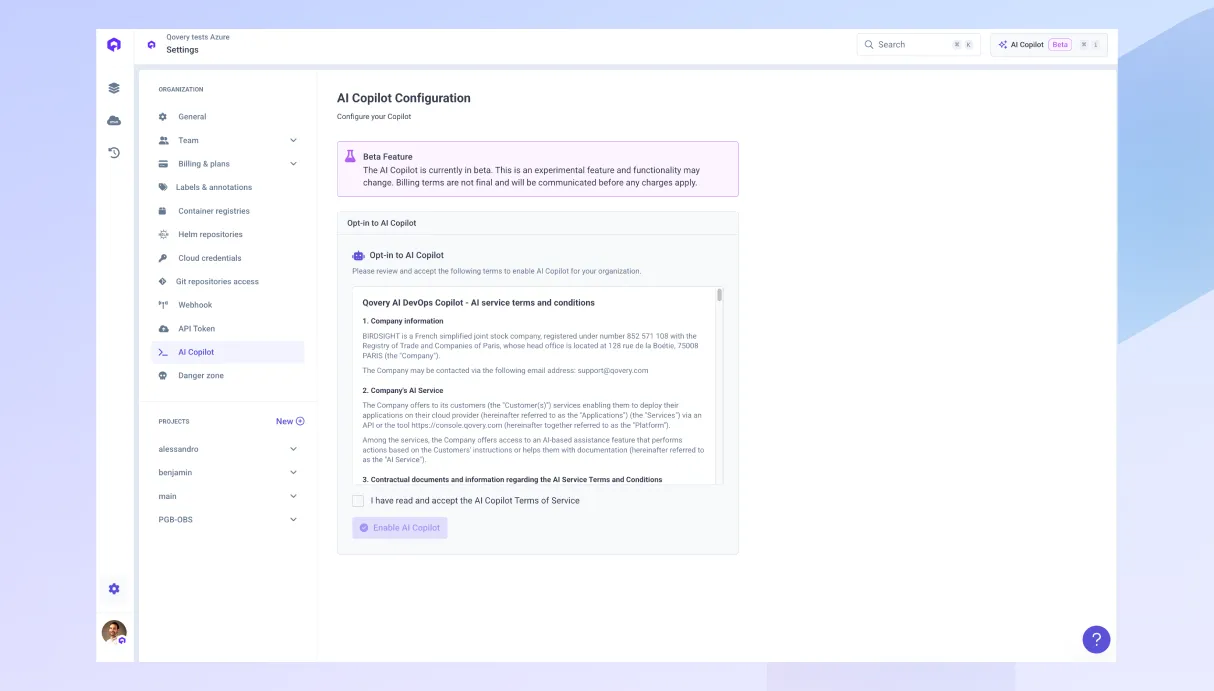1214x691 pixels.
Task: Go to Cloud credentials
Action: coord(228,258)
